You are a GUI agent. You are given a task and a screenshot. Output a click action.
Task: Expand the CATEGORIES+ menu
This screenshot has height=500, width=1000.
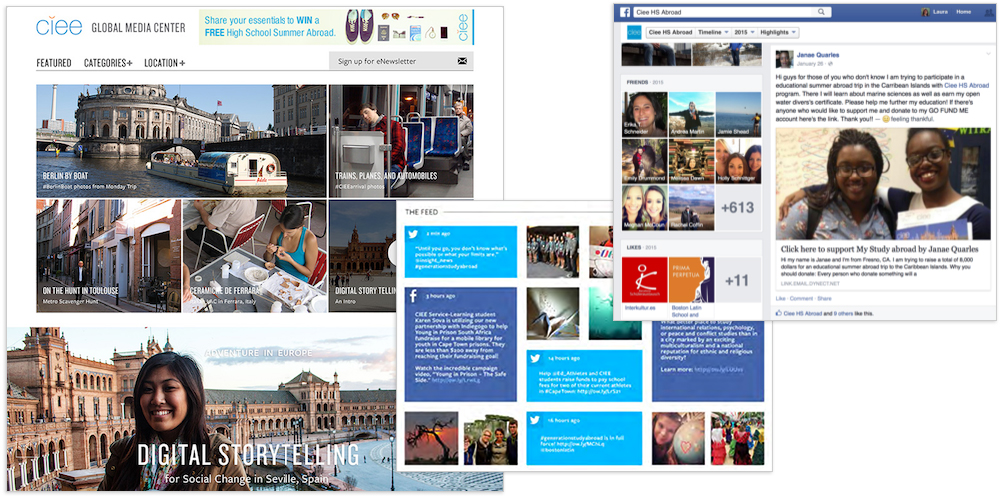[108, 62]
